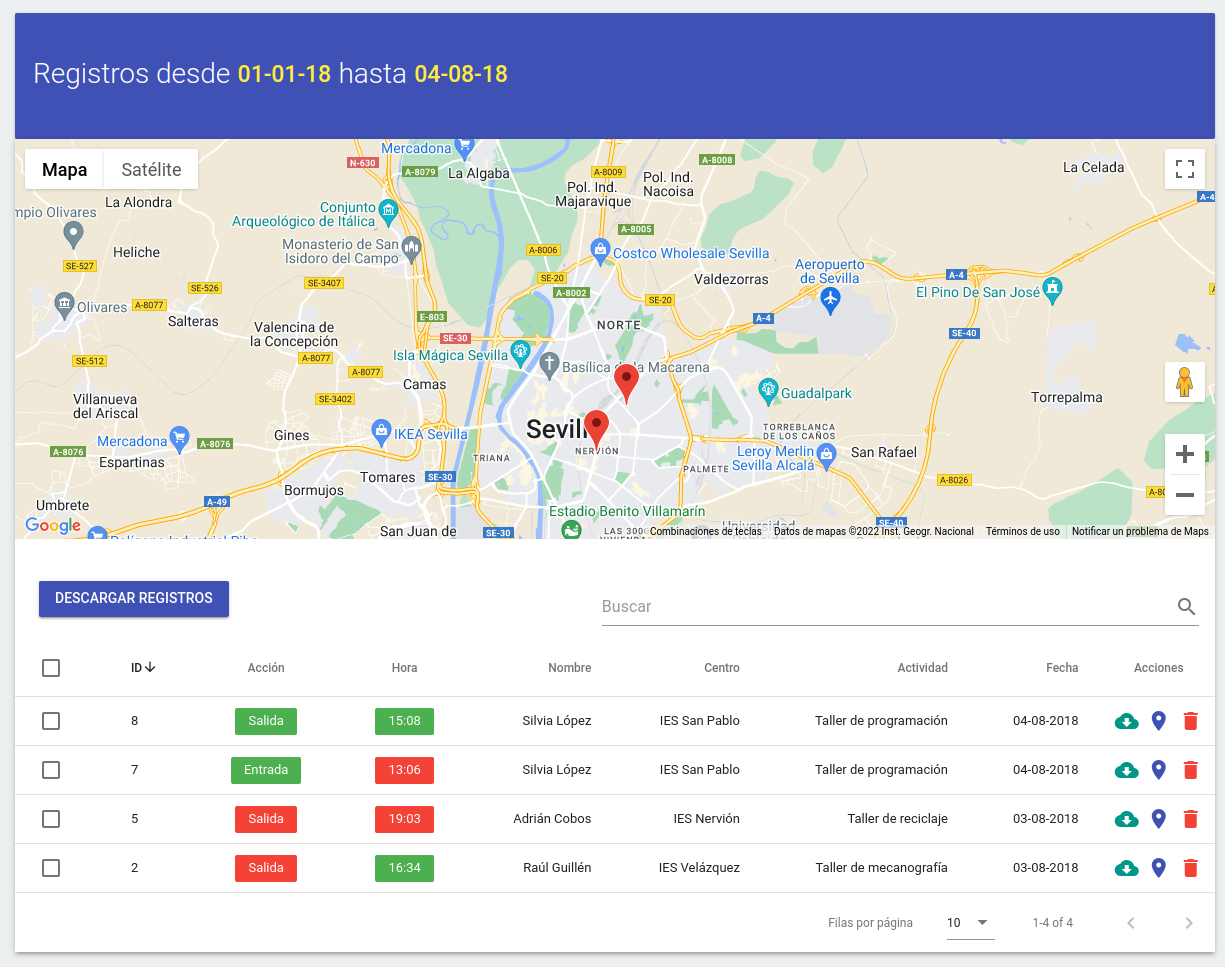Viewport: 1225px width, 967px height.
Task: Click the Entrada badge in row 7
Action: pos(266,770)
